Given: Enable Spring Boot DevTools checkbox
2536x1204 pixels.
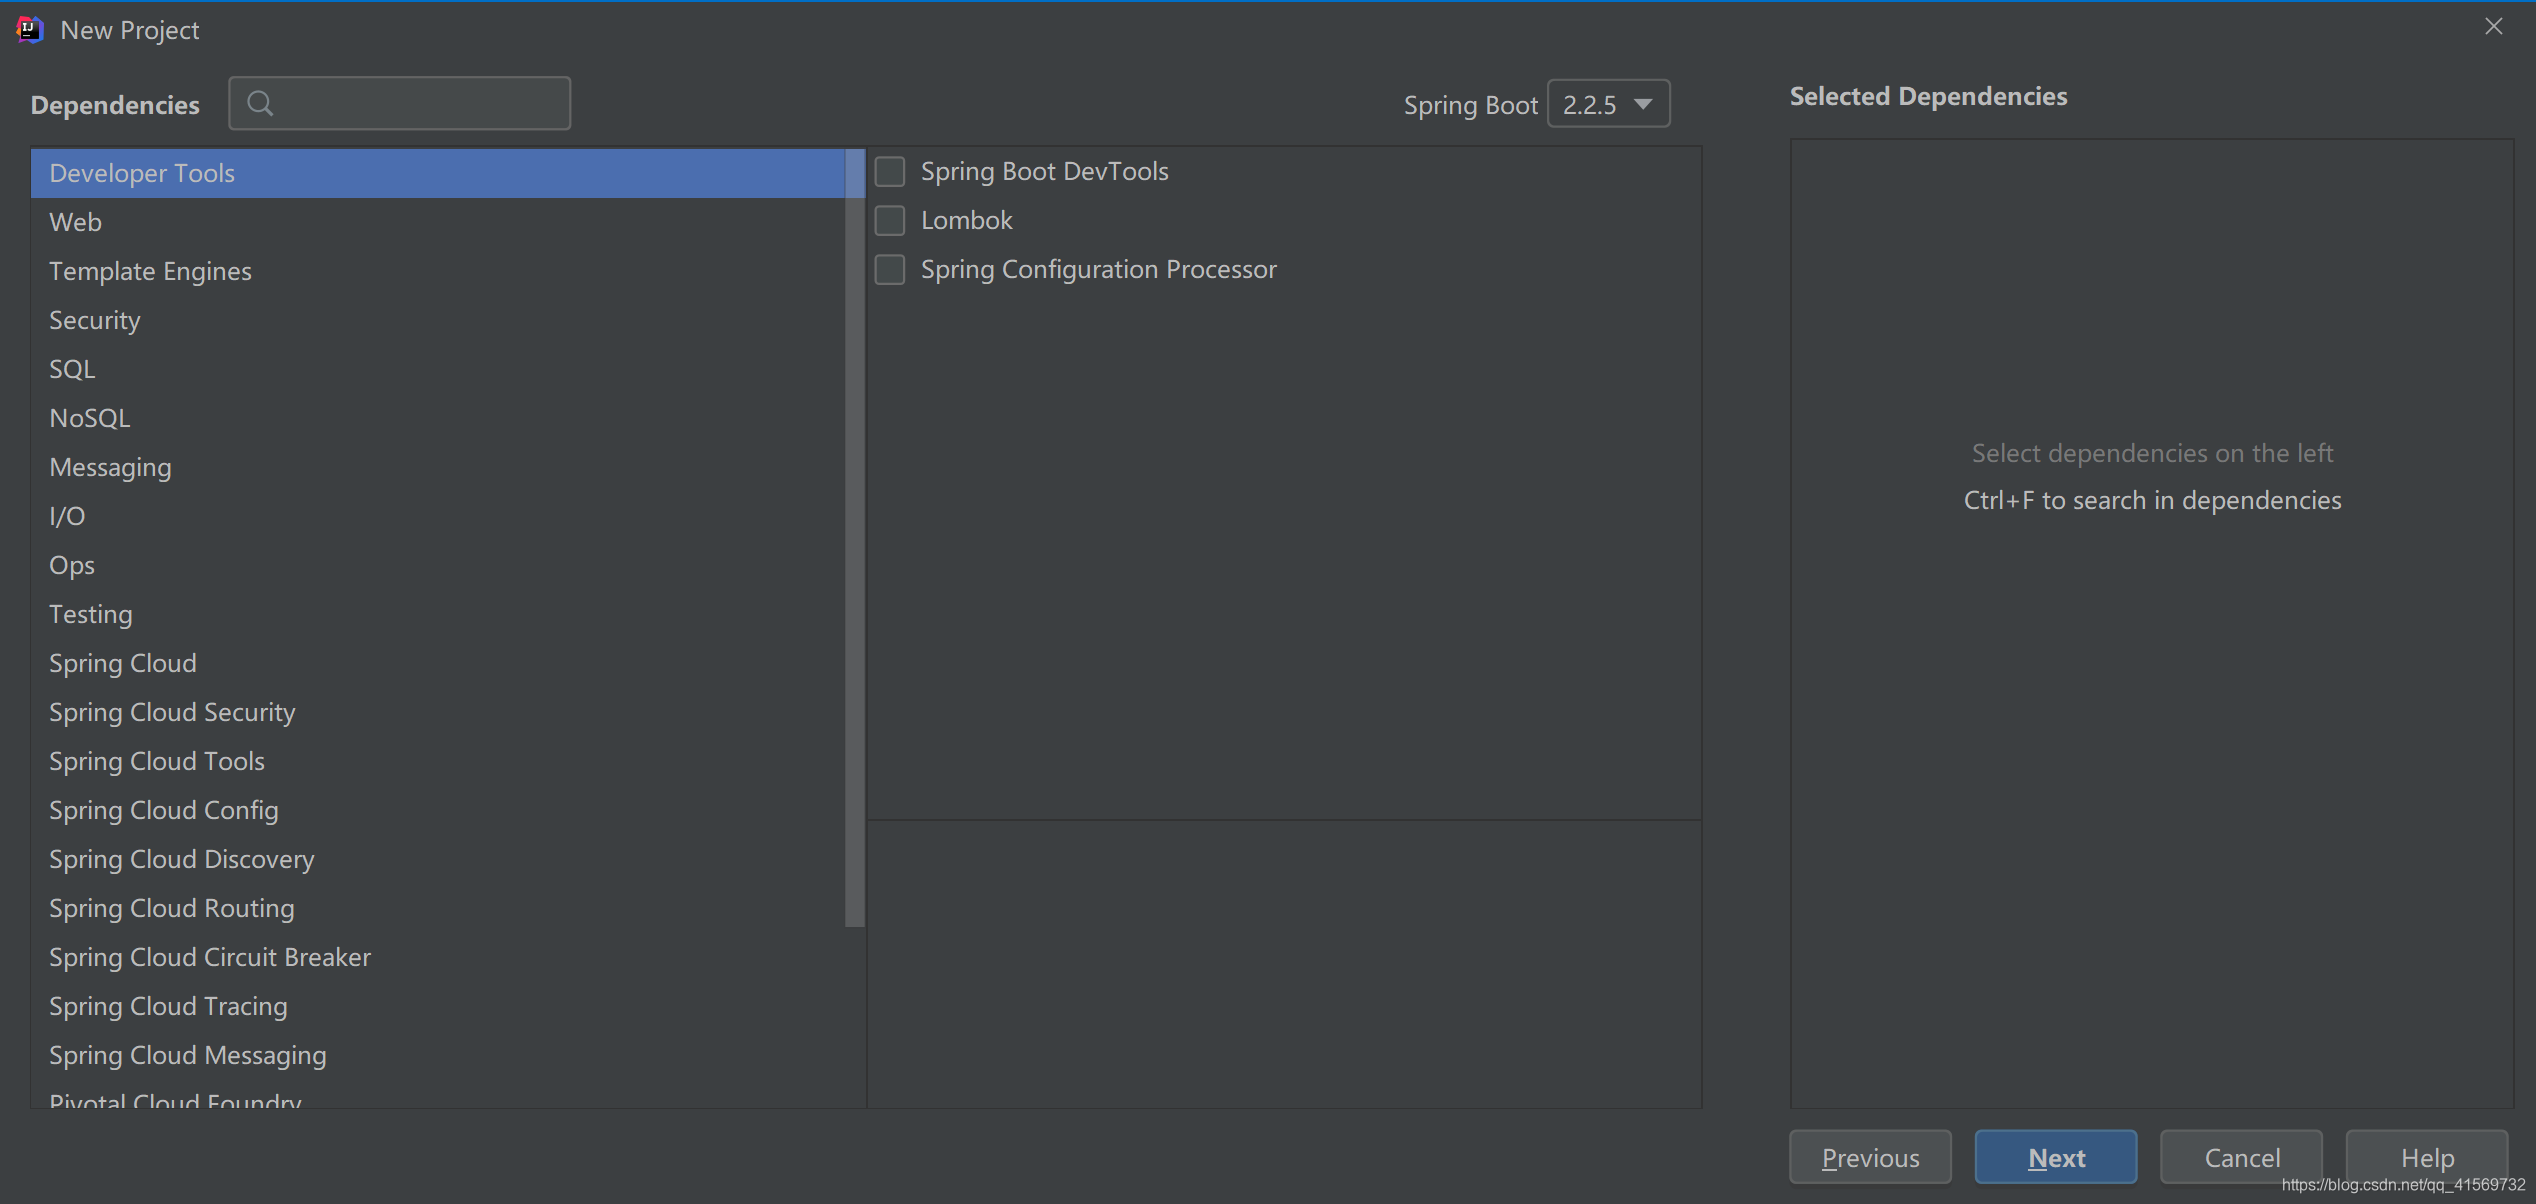Looking at the screenshot, I should pos(889,172).
